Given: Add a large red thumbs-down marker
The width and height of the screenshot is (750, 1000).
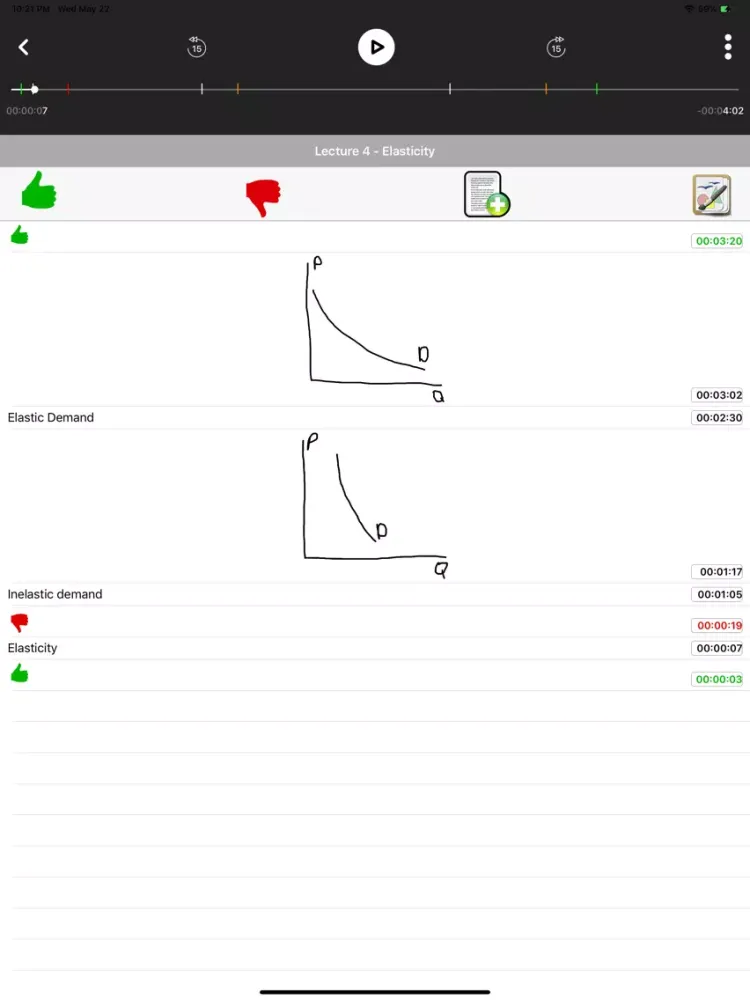Looking at the screenshot, I should coord(263,196).
